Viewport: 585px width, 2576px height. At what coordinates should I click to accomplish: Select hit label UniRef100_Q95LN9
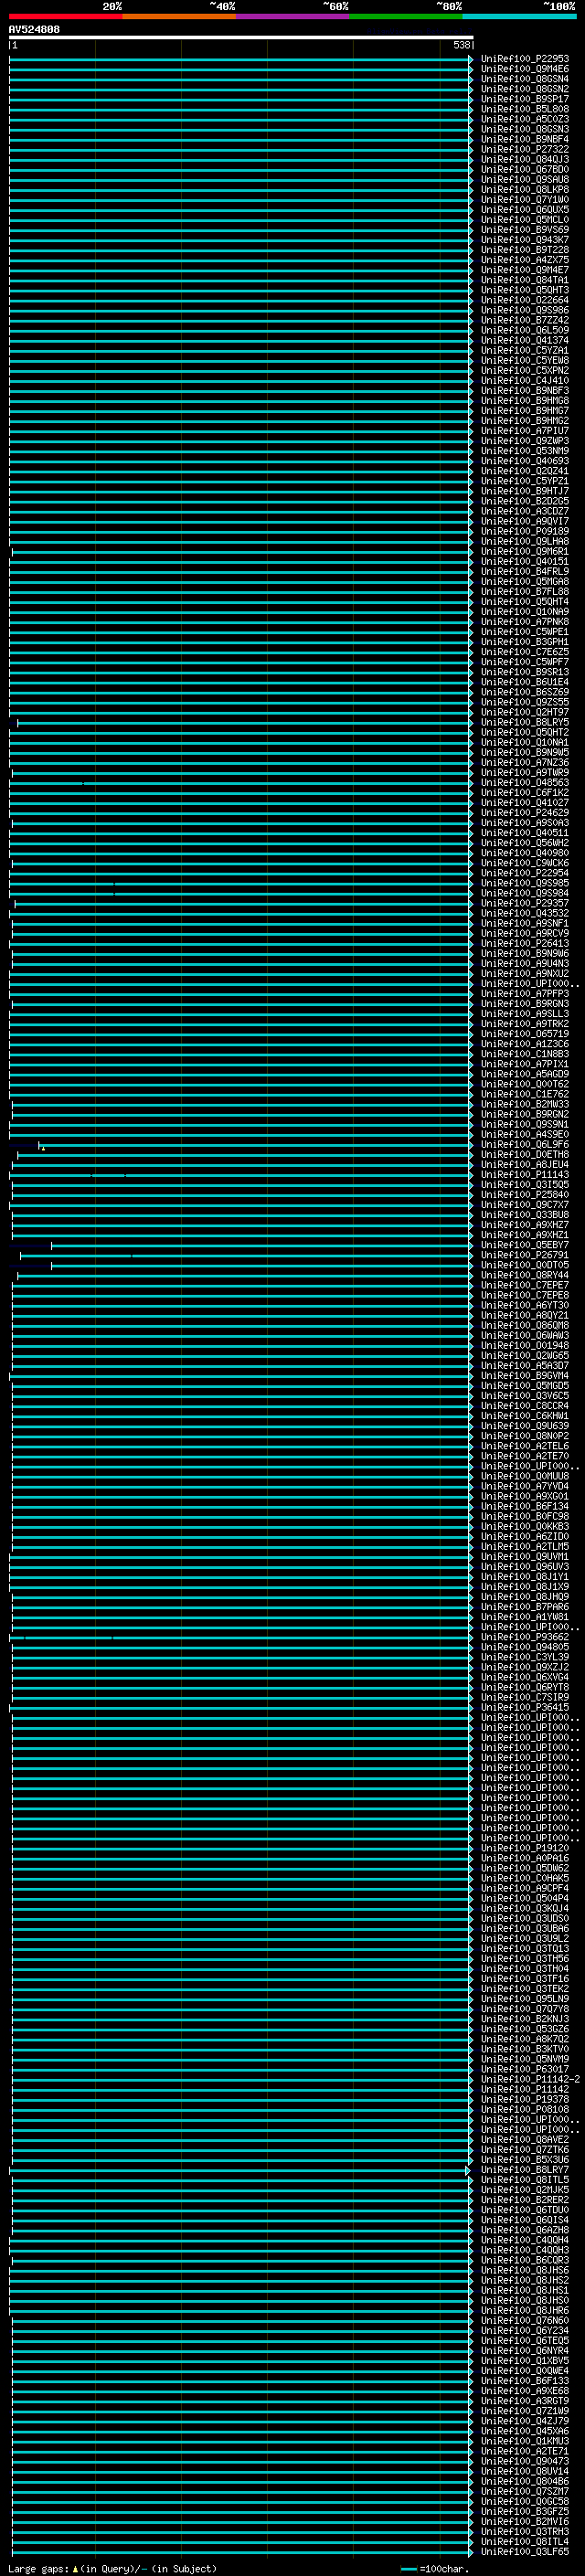coord(524,1998)
